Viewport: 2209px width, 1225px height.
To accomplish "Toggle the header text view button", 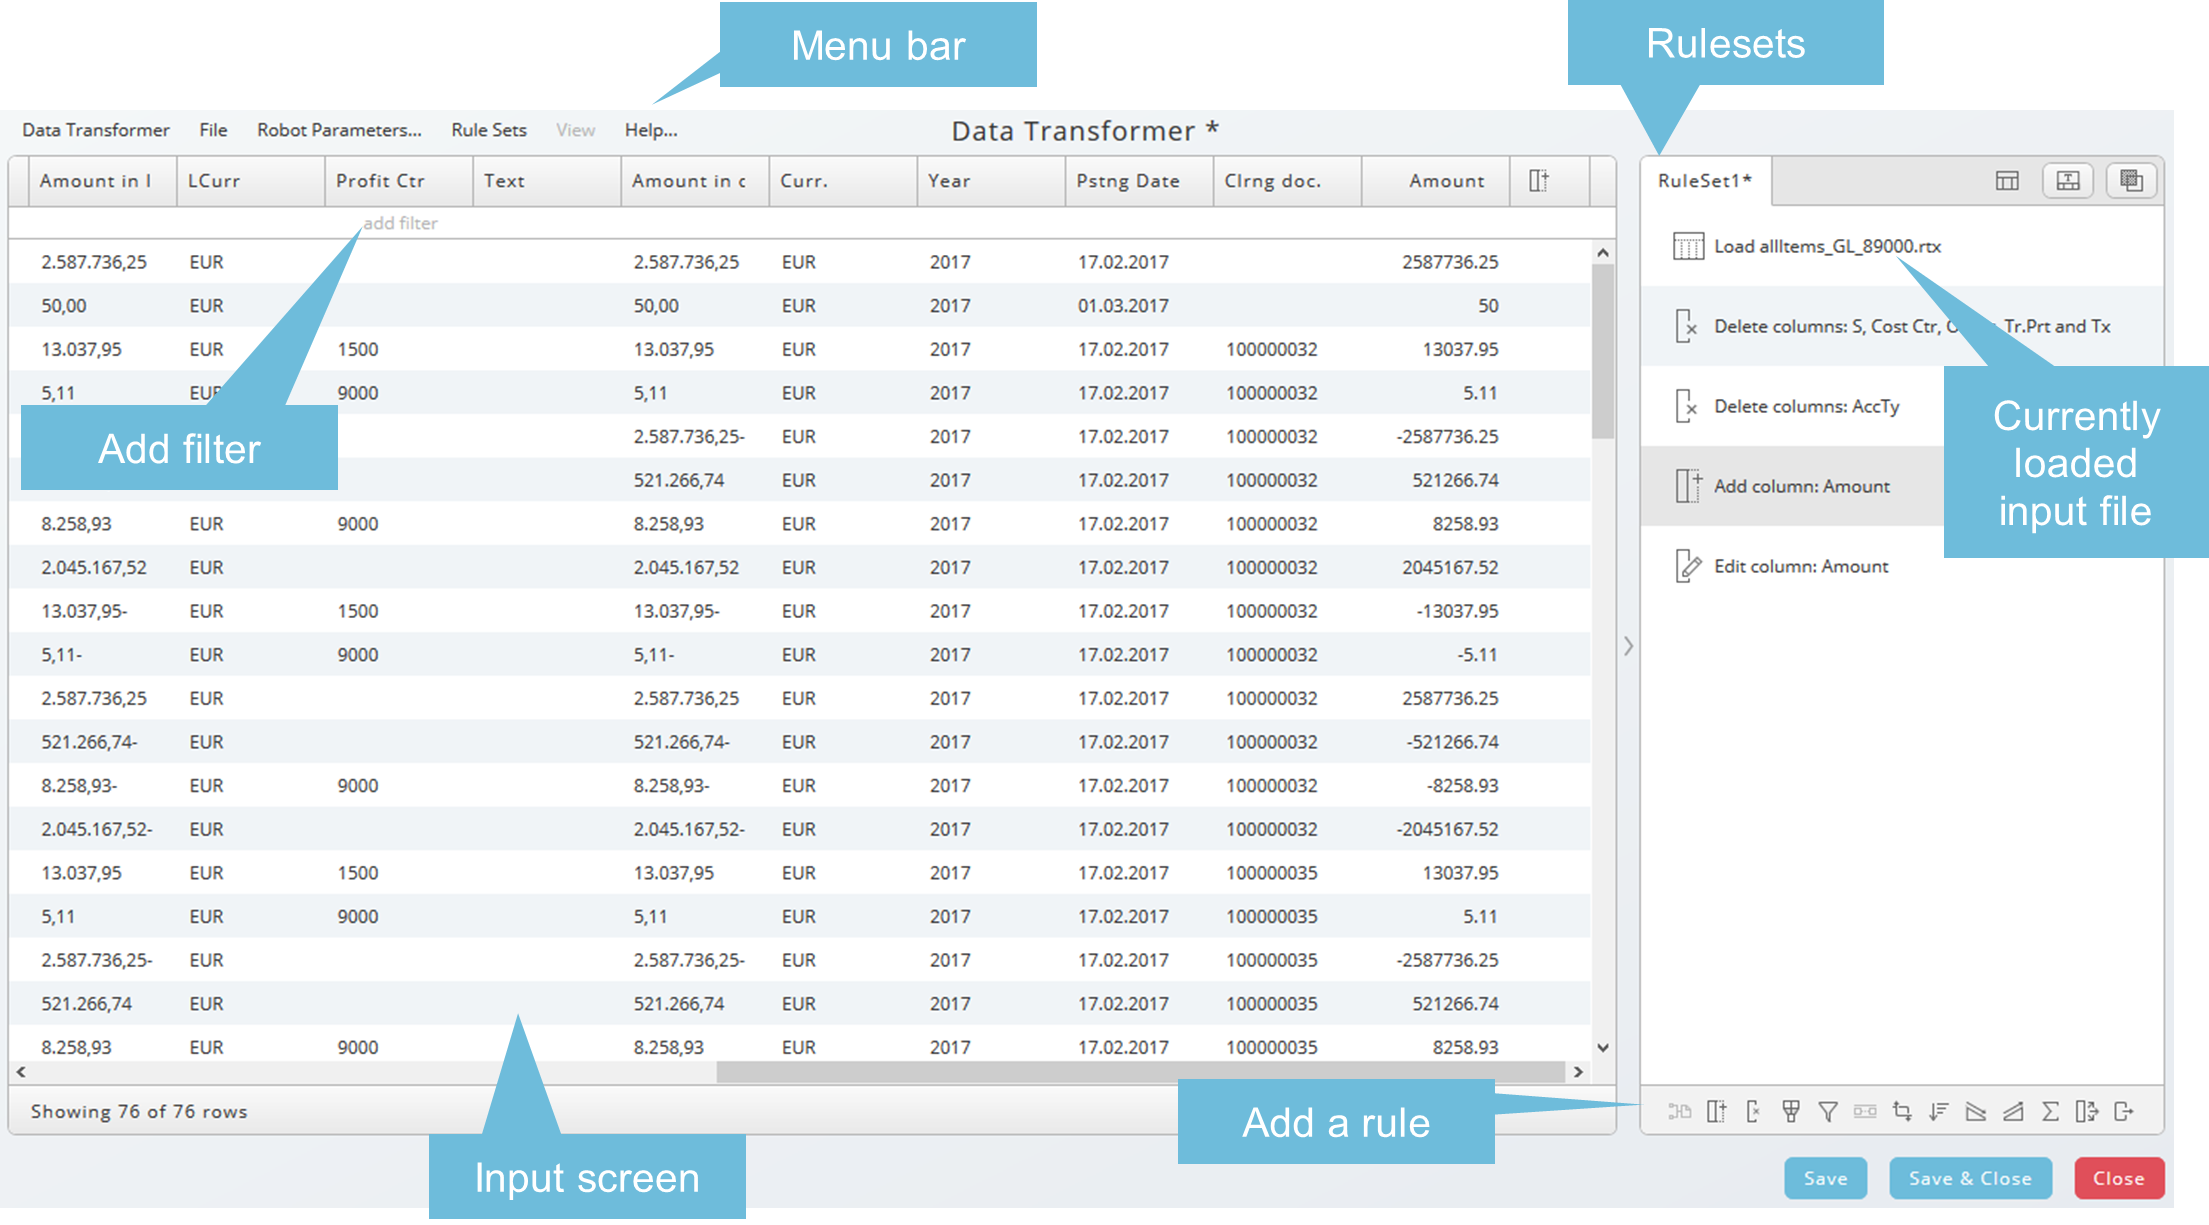I will click(2068, 181).
